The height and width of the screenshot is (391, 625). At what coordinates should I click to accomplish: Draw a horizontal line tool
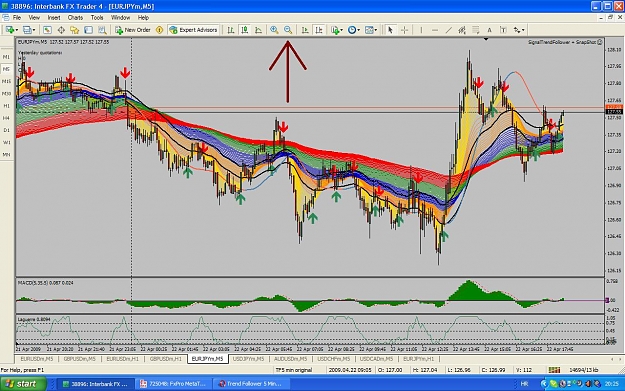click(x=435, y=30)
